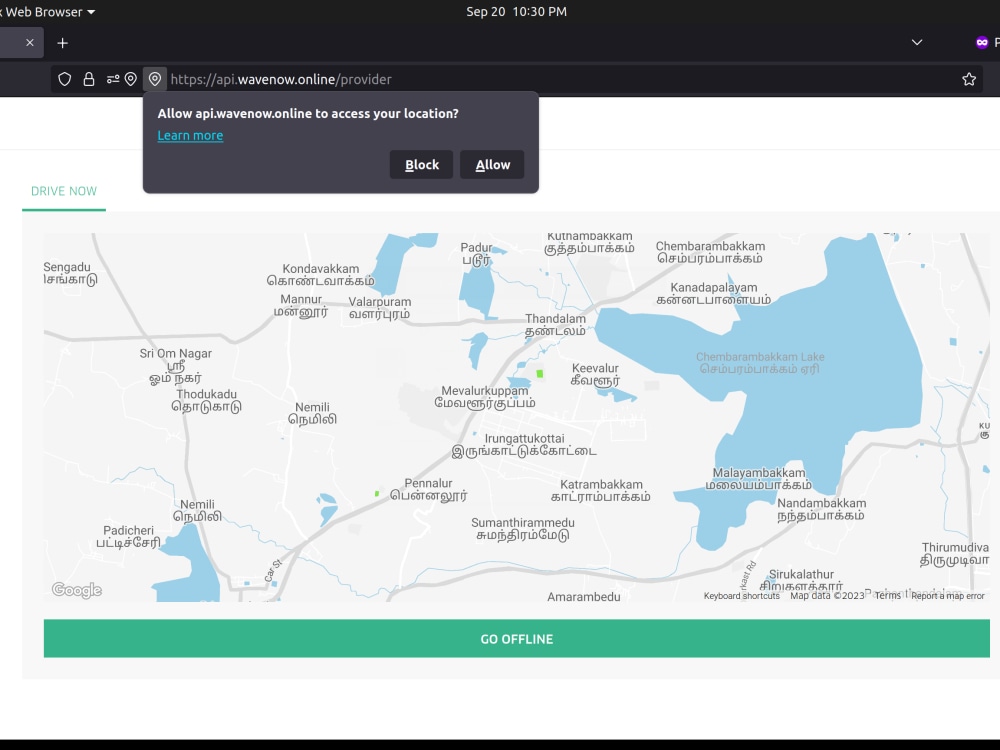The width and height of the screenshot is (1000, 750).
Task: Open site security padlock info
Action: click(89, 79)
